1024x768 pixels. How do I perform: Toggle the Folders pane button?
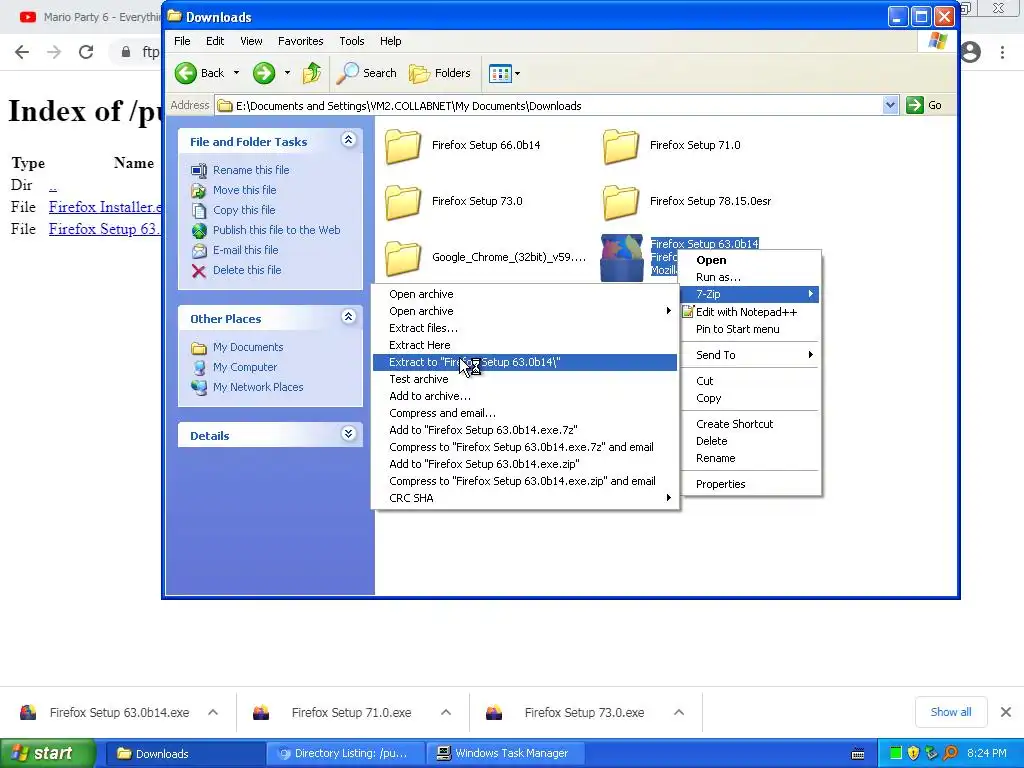click(440, 73)
